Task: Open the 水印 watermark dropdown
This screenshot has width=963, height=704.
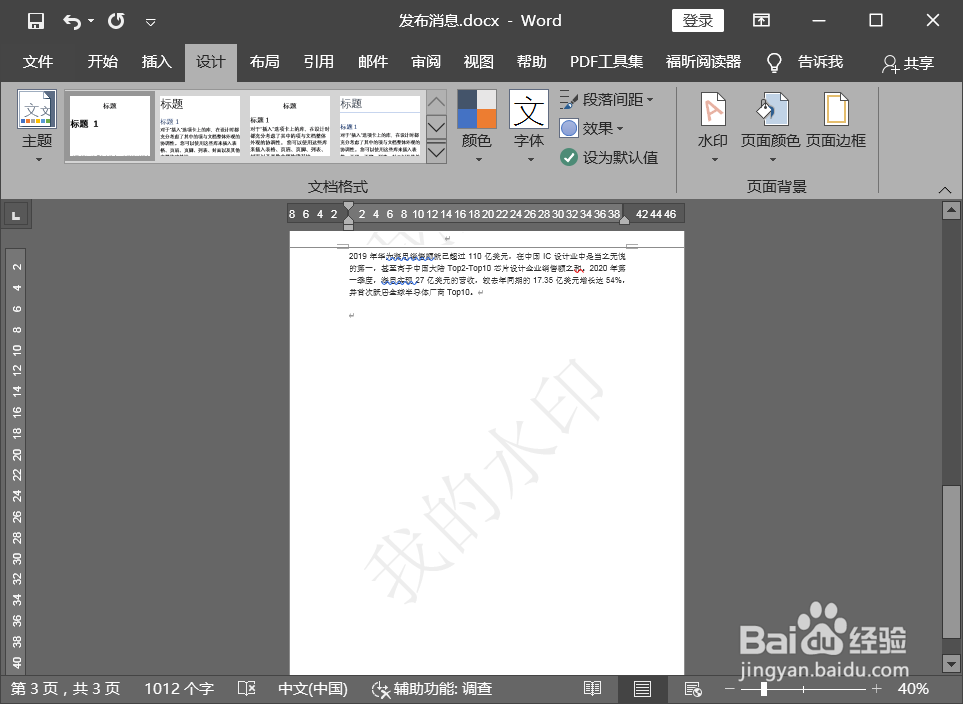Action: tap(713, 127)
